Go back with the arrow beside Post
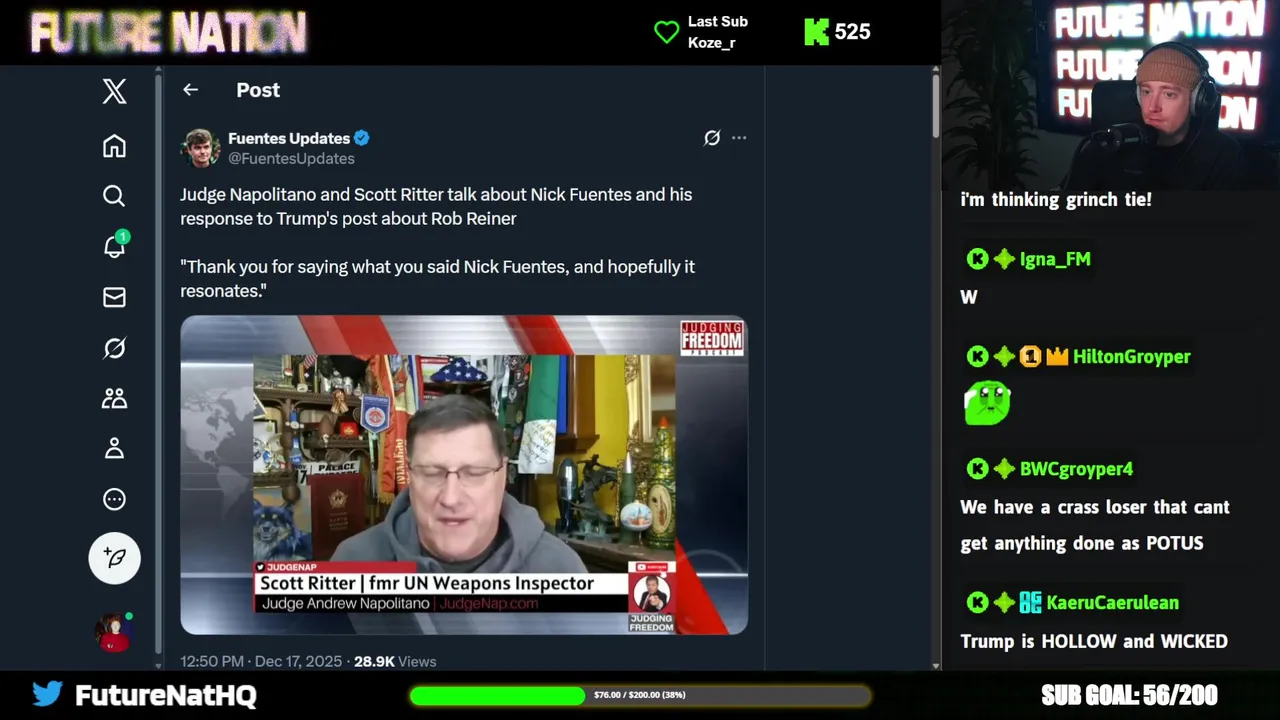 pyautogui.click(x=190, y=90)
